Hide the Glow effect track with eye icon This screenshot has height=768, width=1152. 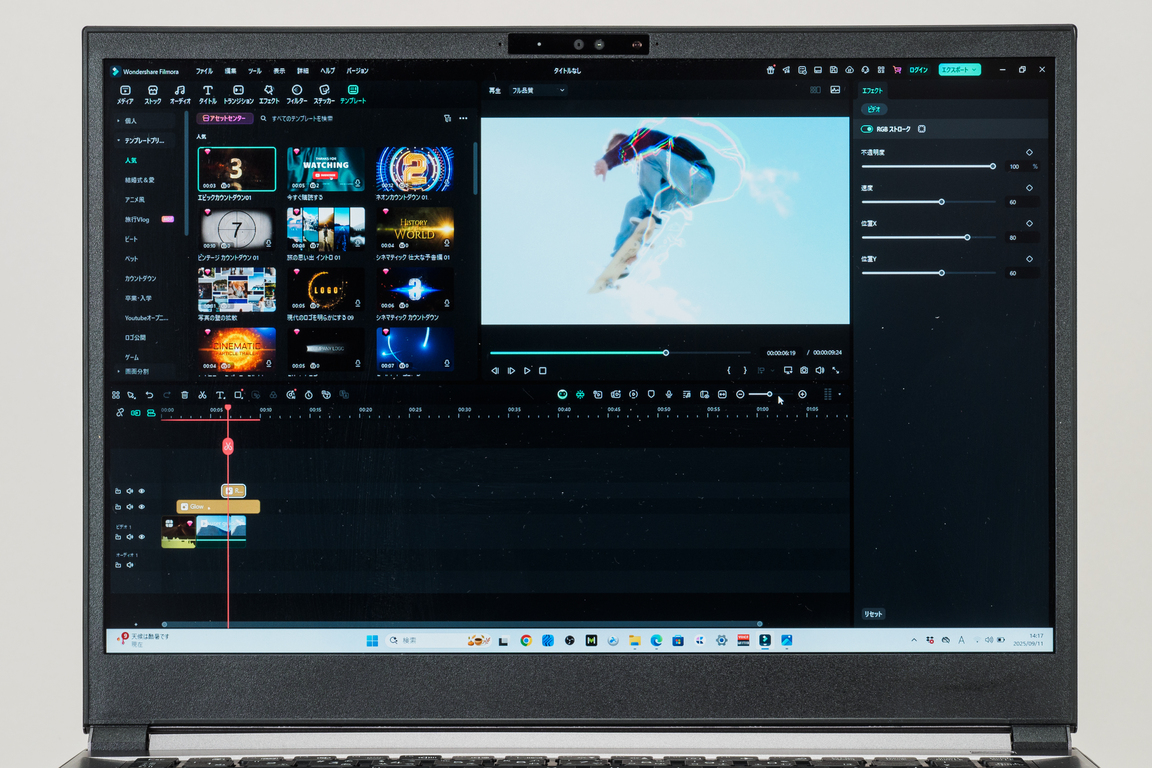point(142,507)
